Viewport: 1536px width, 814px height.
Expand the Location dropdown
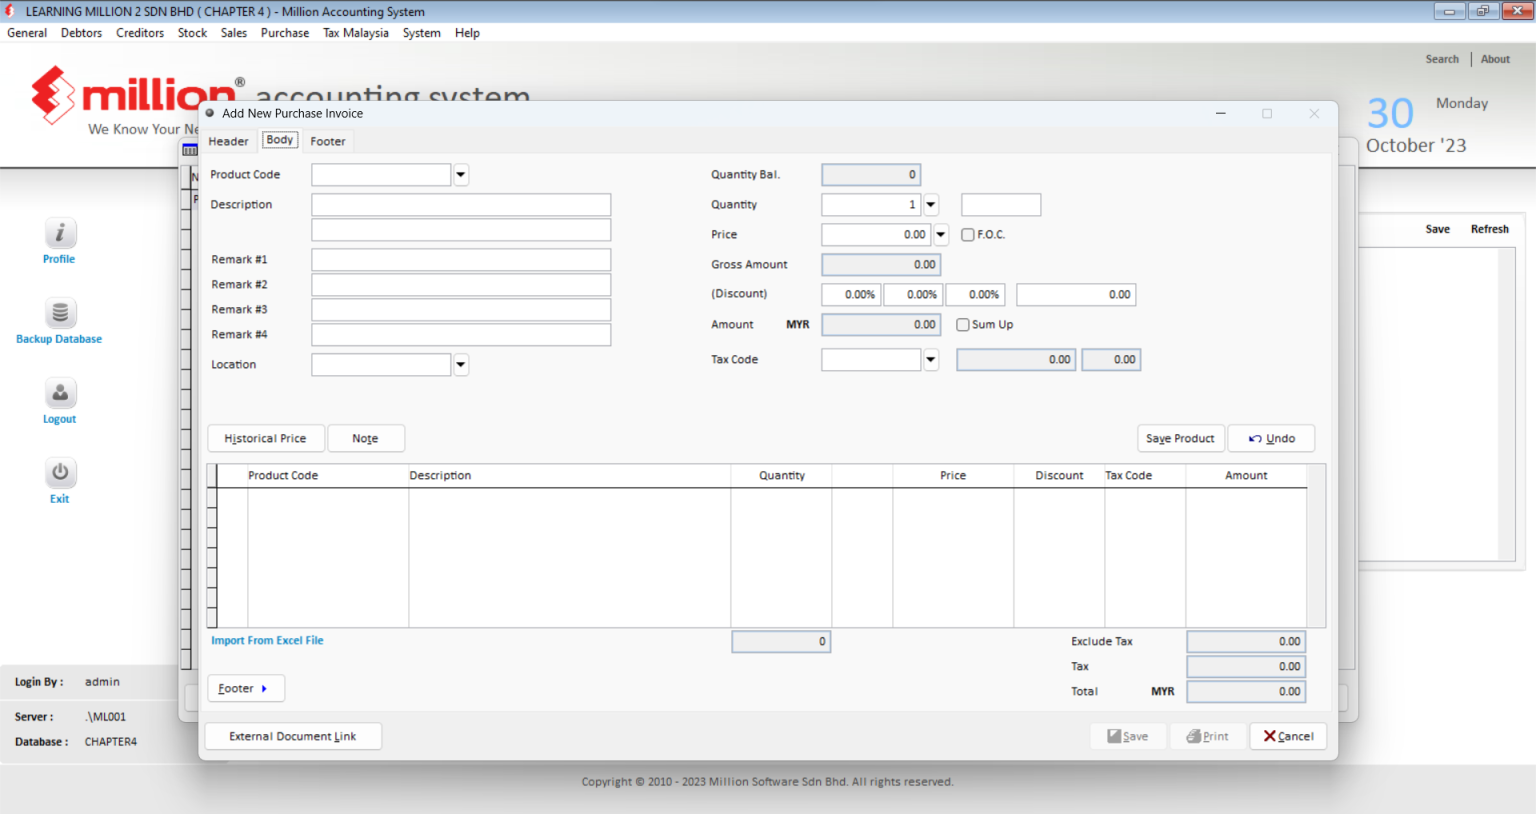[460, 364]
